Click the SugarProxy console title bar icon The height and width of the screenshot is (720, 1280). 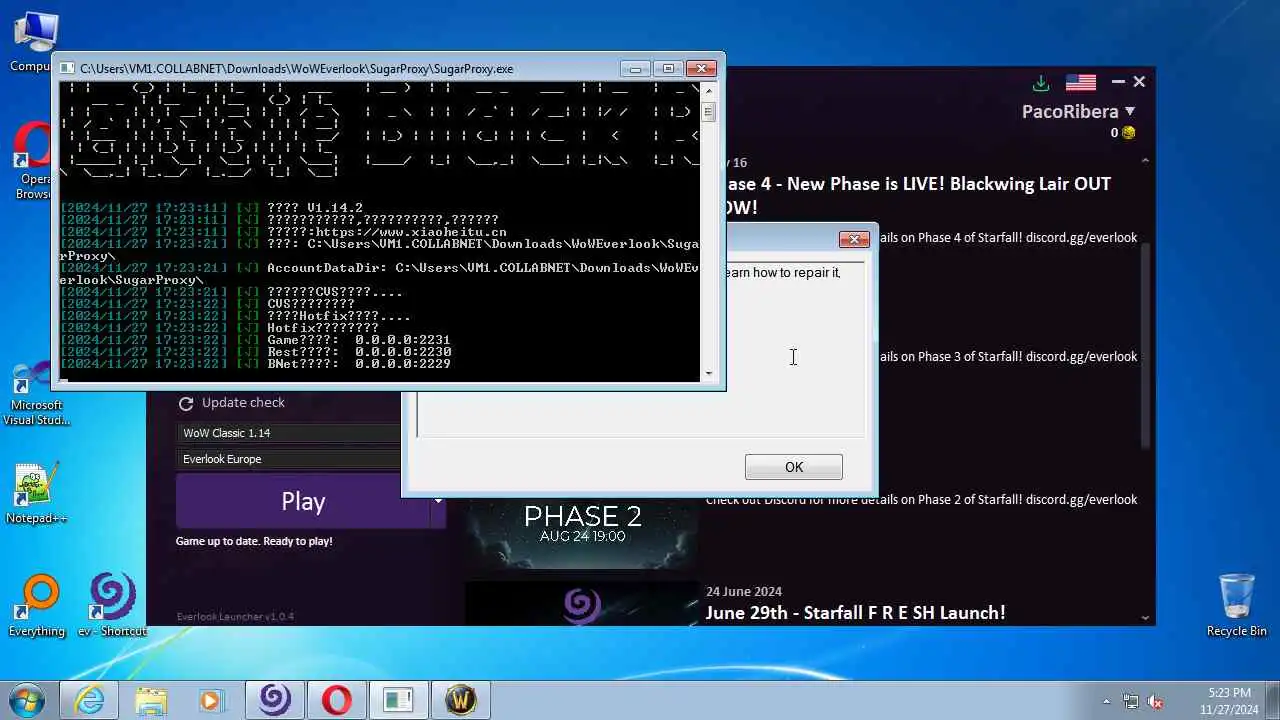(67, 68)
